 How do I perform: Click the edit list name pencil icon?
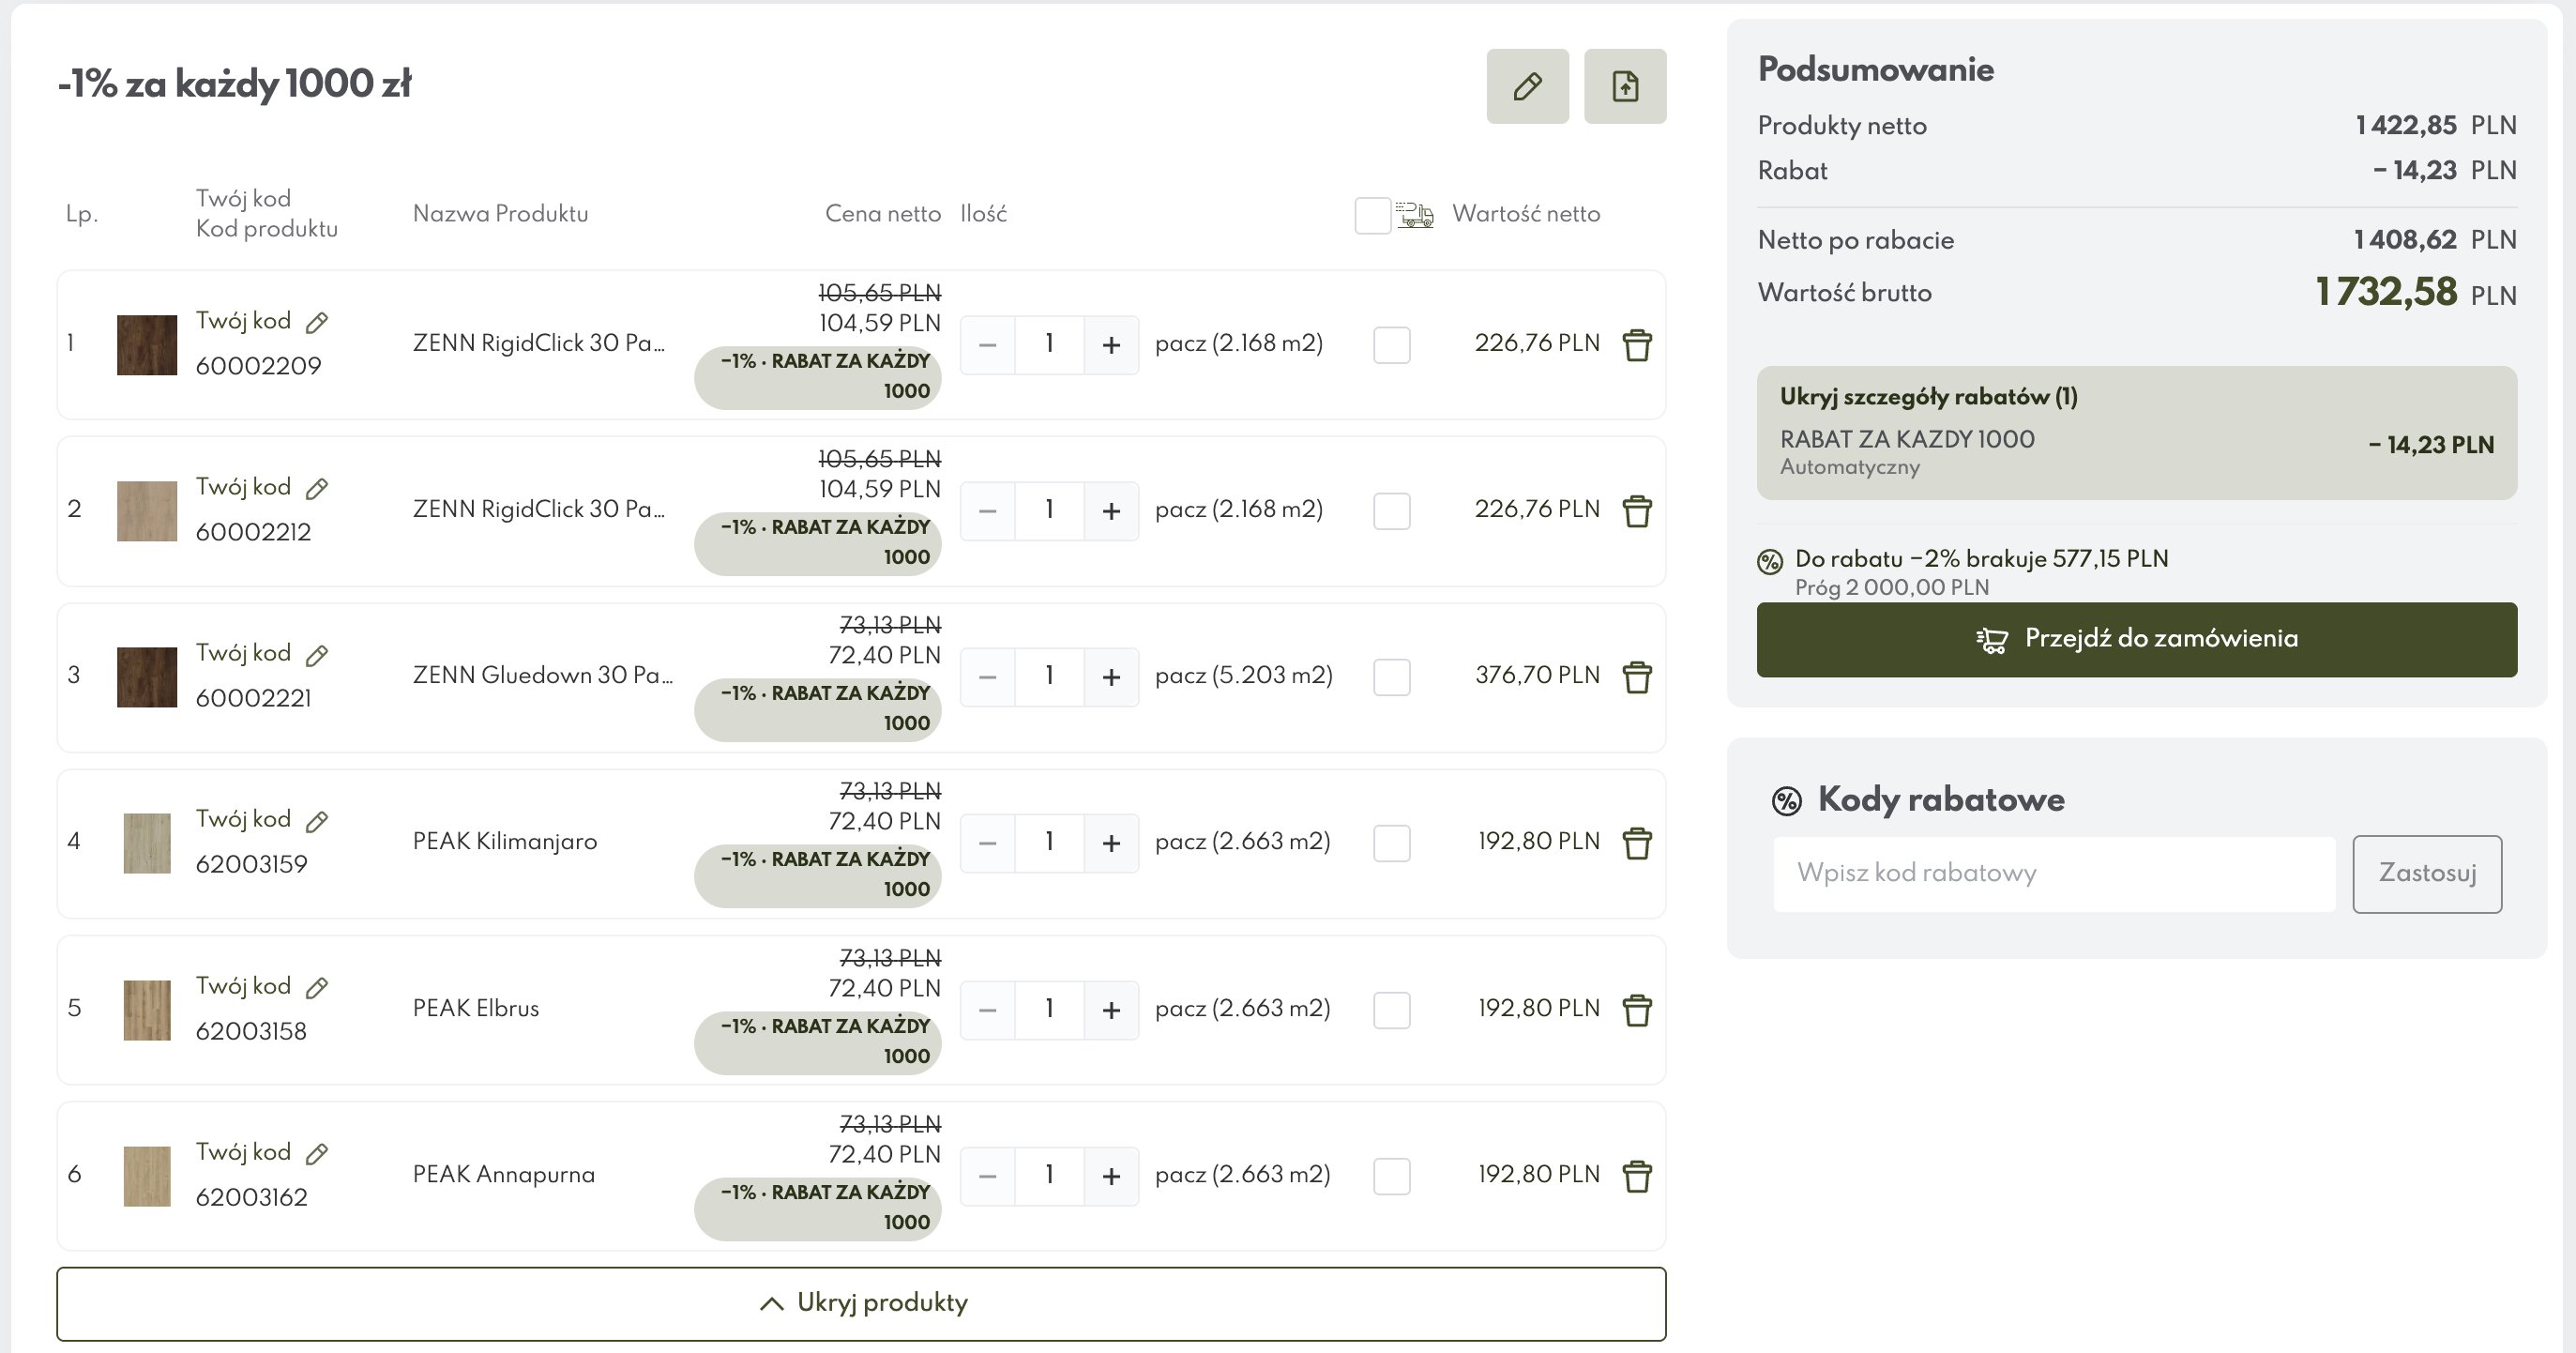(x=1527, y=86)
